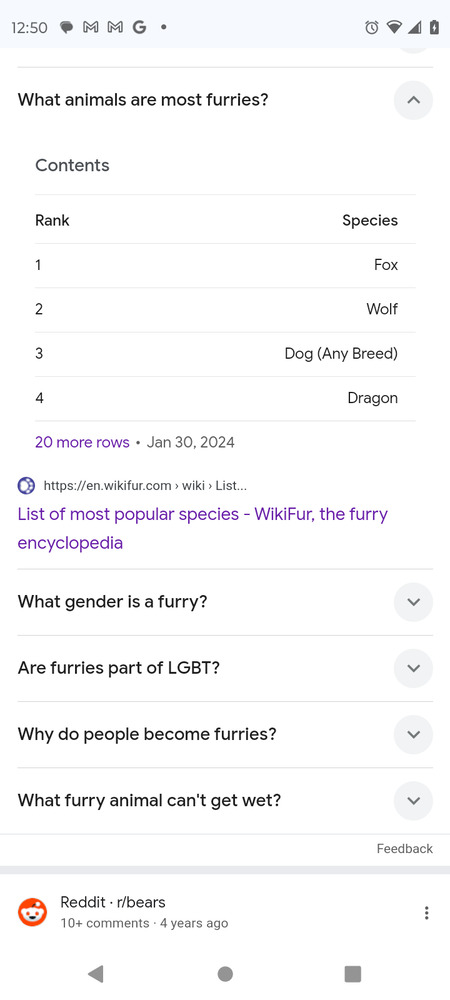Tap the en.wikifur.com URL breadcrumb
The image size is (450, 1000).
coord(145,486)
